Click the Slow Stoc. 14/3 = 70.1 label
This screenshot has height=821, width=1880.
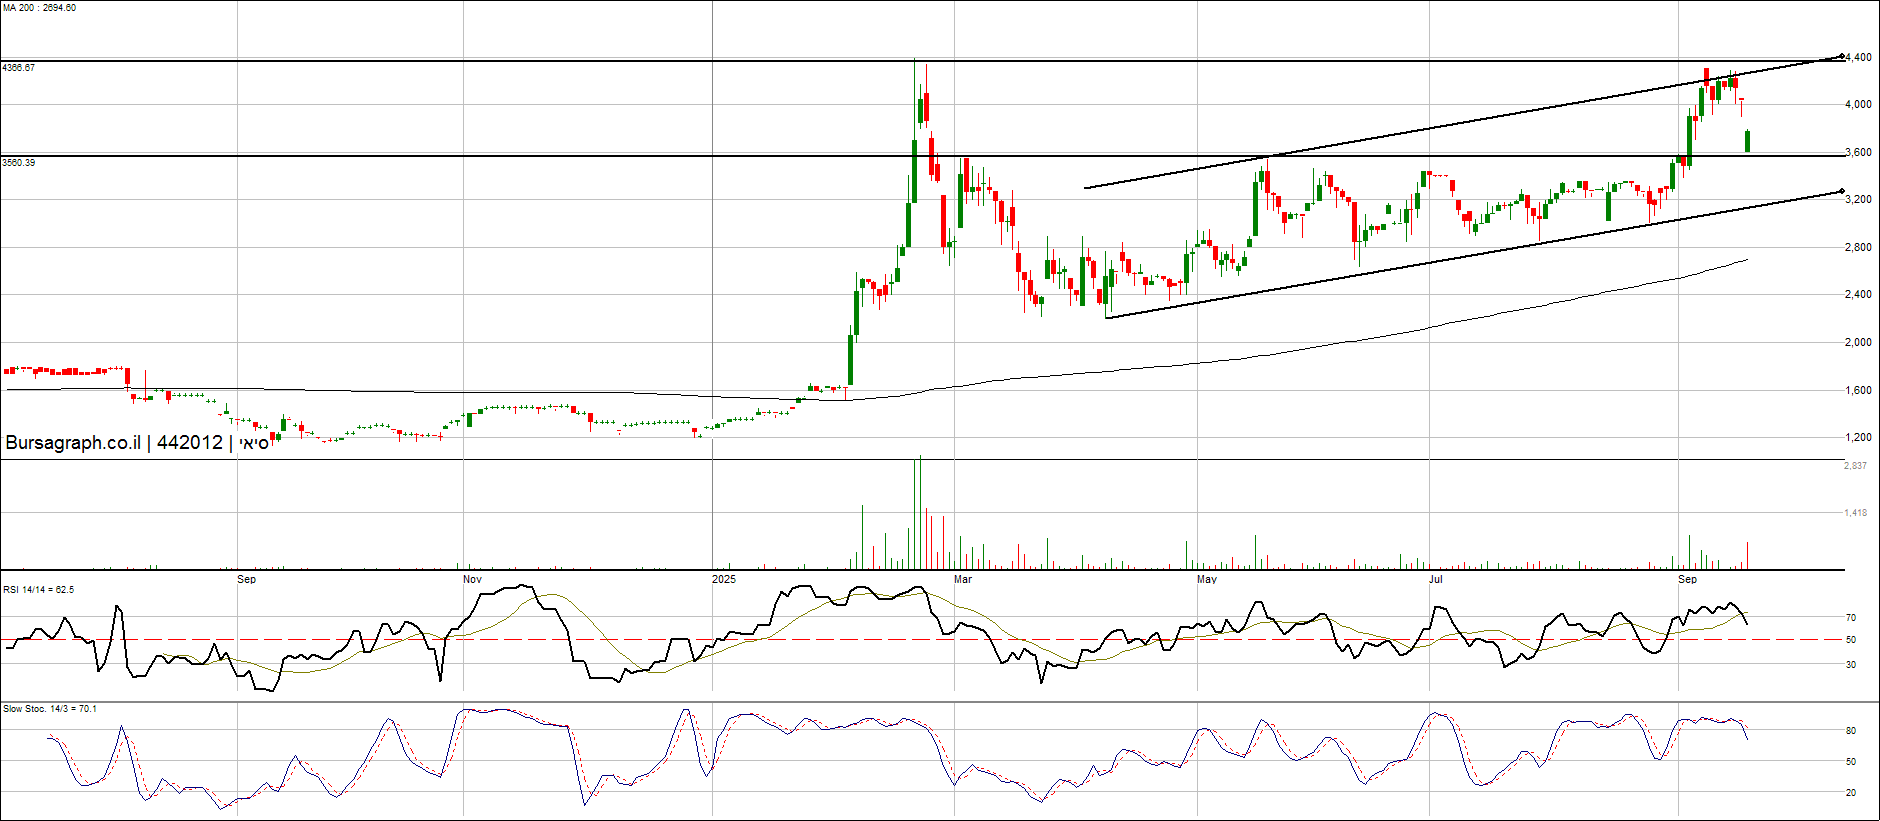(50, 709)
